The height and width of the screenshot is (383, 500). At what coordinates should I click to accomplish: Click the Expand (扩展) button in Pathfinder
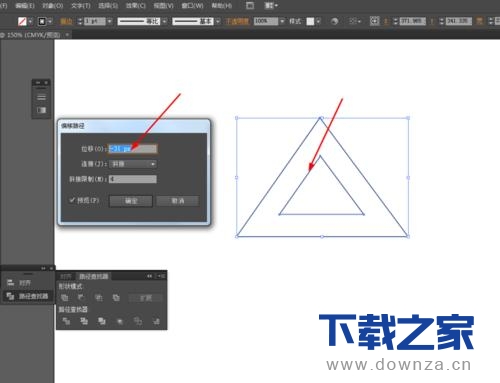coord(146,298)
